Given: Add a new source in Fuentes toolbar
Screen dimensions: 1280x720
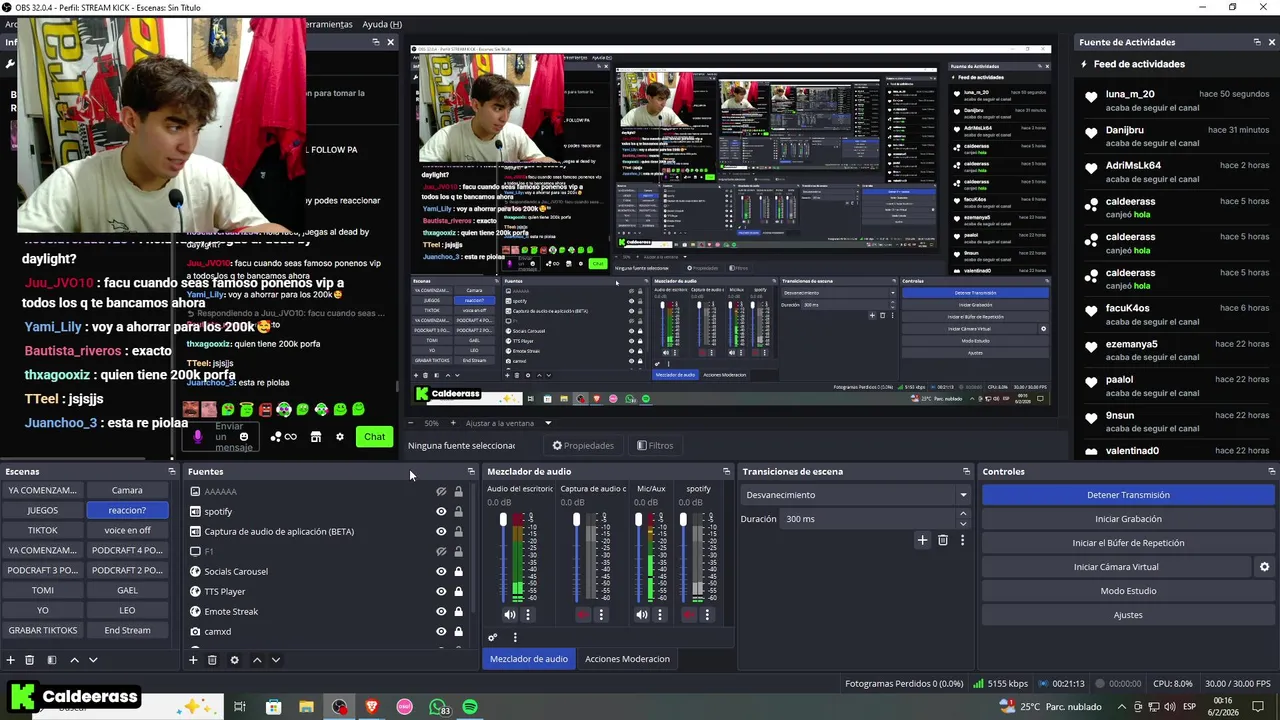Looking at the screenshot, I should coord(193,660).
